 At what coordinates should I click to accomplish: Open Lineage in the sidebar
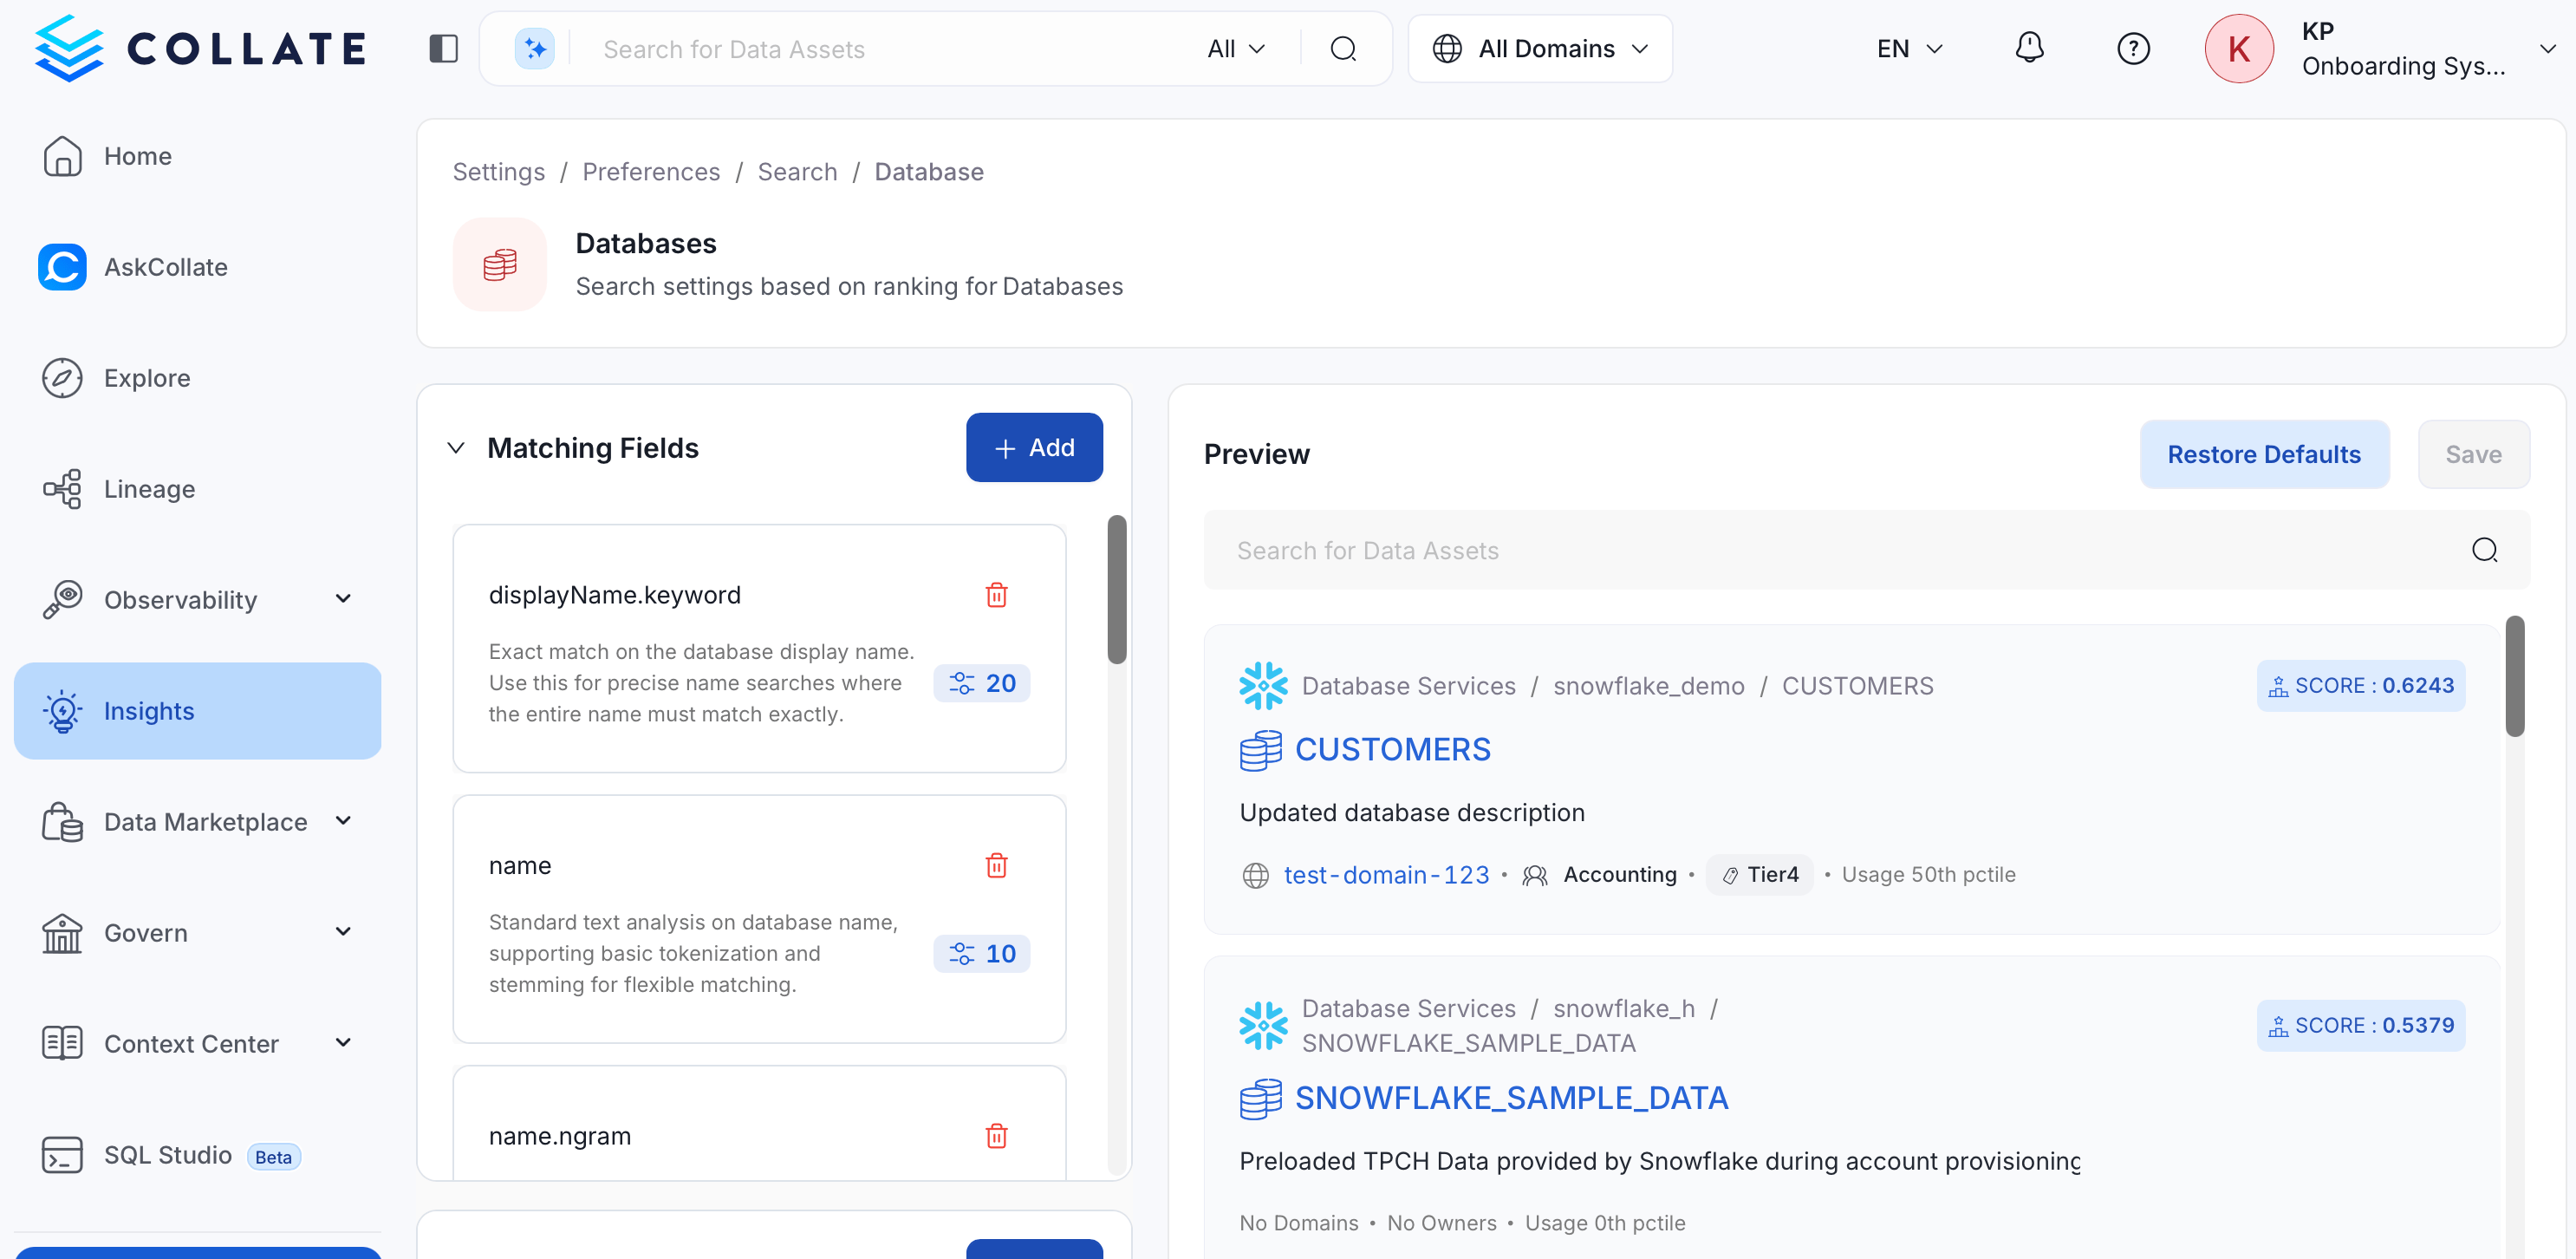pos(197,489)
